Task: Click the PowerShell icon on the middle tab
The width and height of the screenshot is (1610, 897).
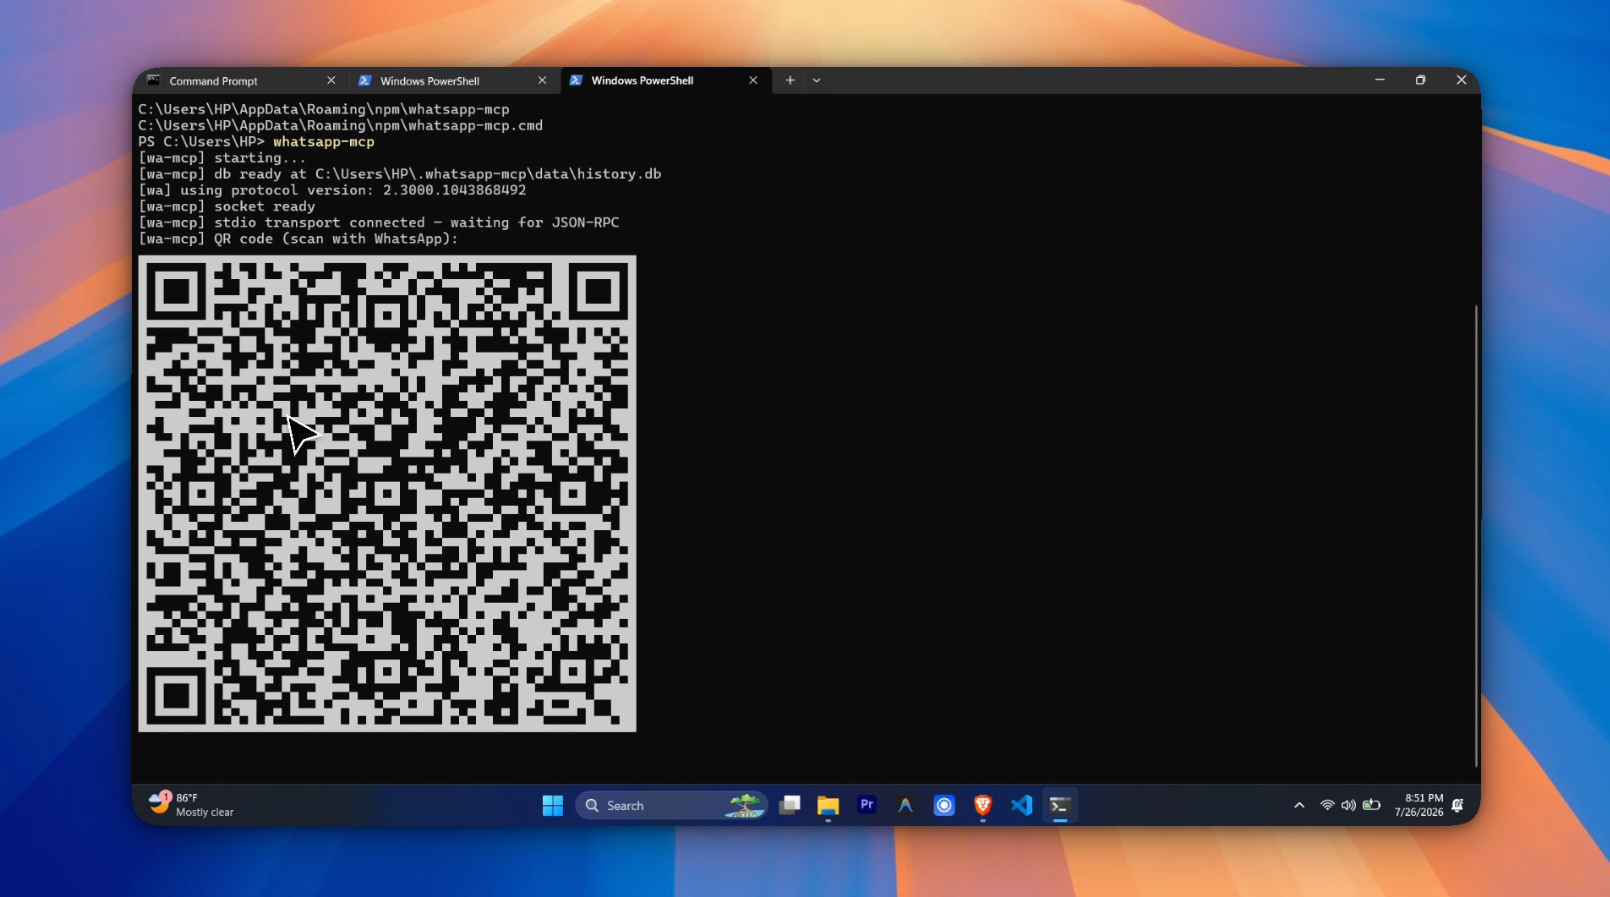Action: (365, 81)
